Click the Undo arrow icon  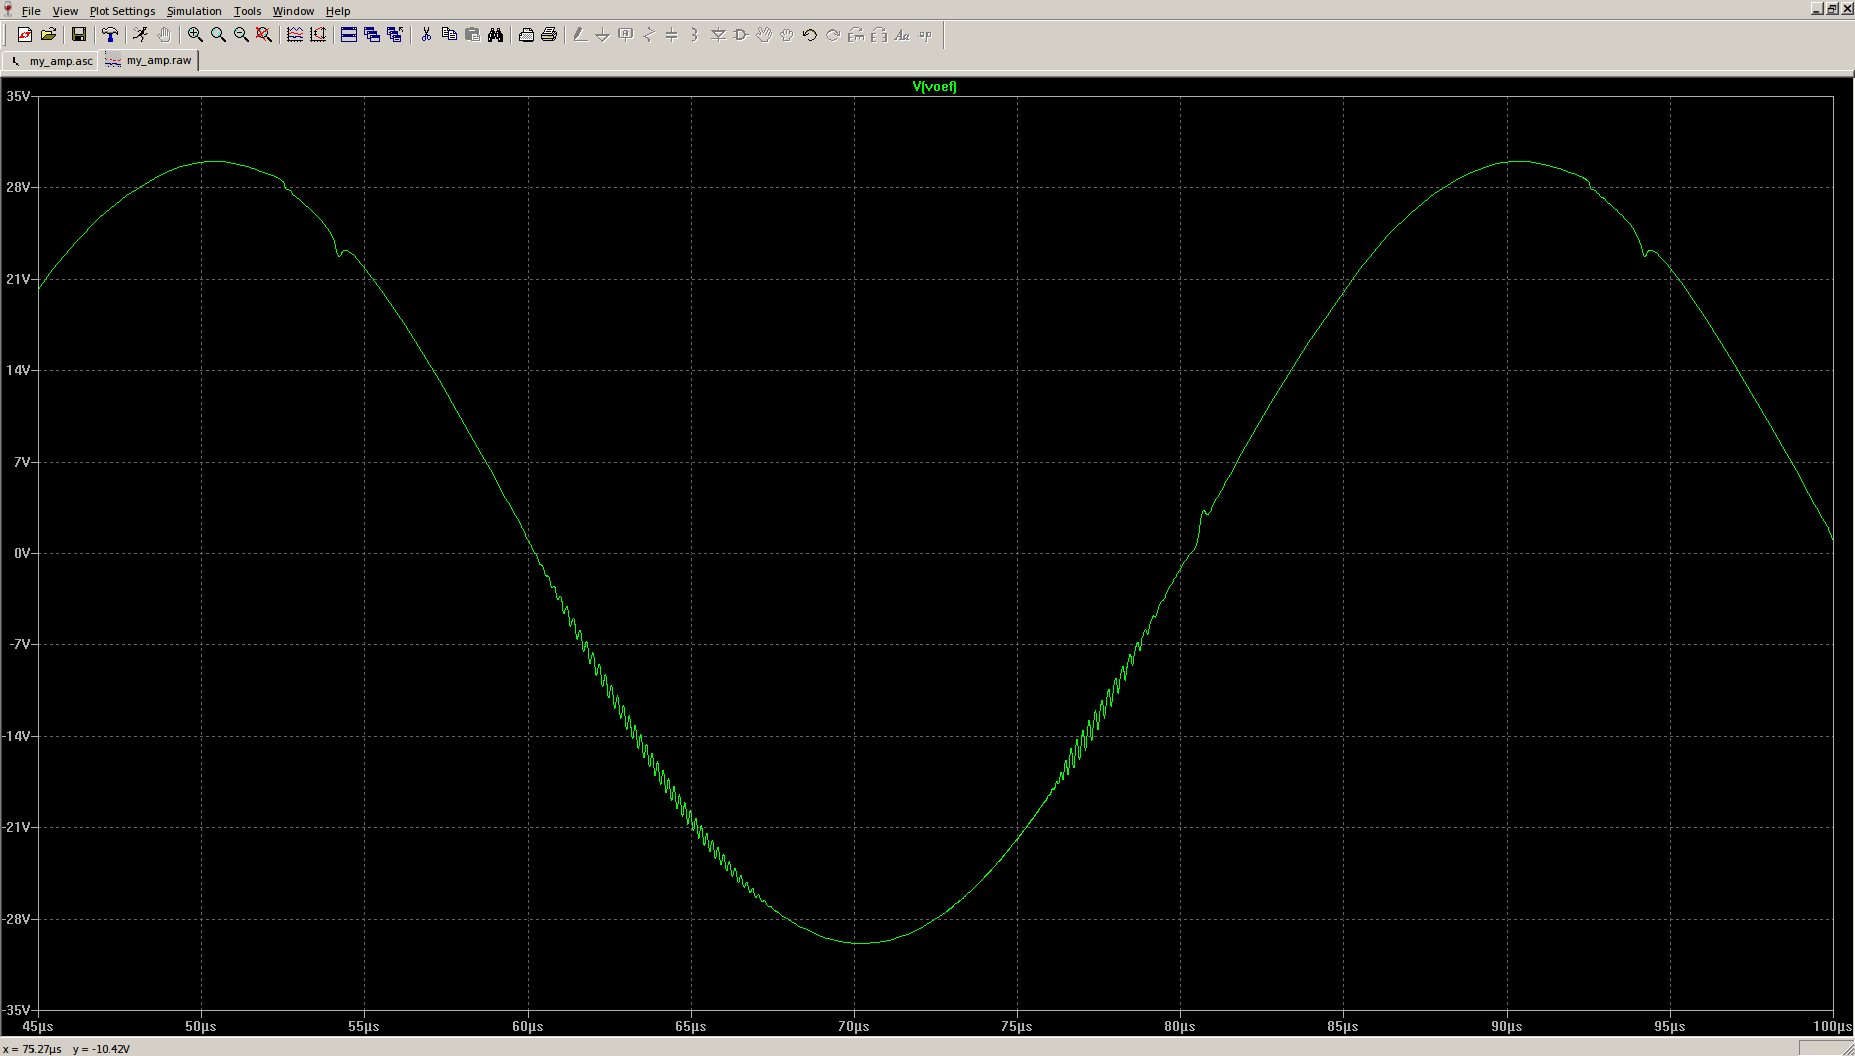tap(810, 35)
